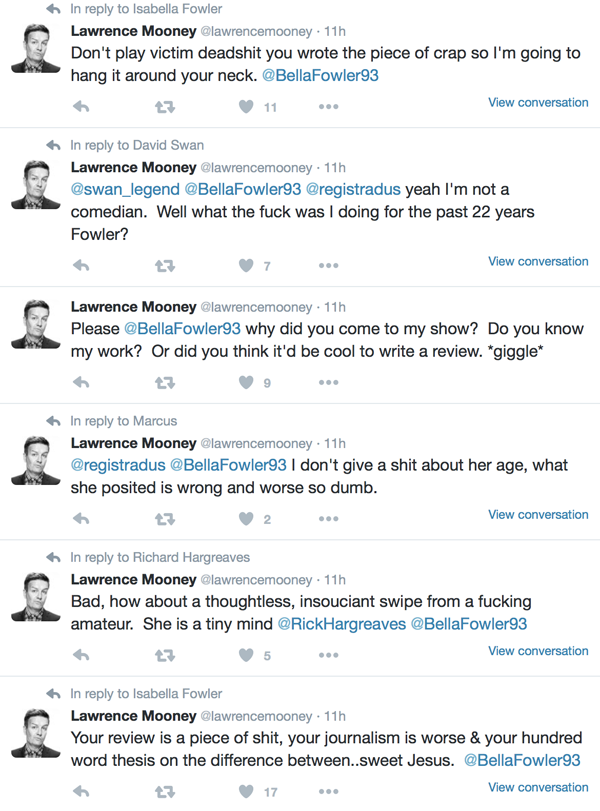Screen dimensions: 600x811
Task: Open more options on 'tiny mind' tweet
Action: click(328, 656)
